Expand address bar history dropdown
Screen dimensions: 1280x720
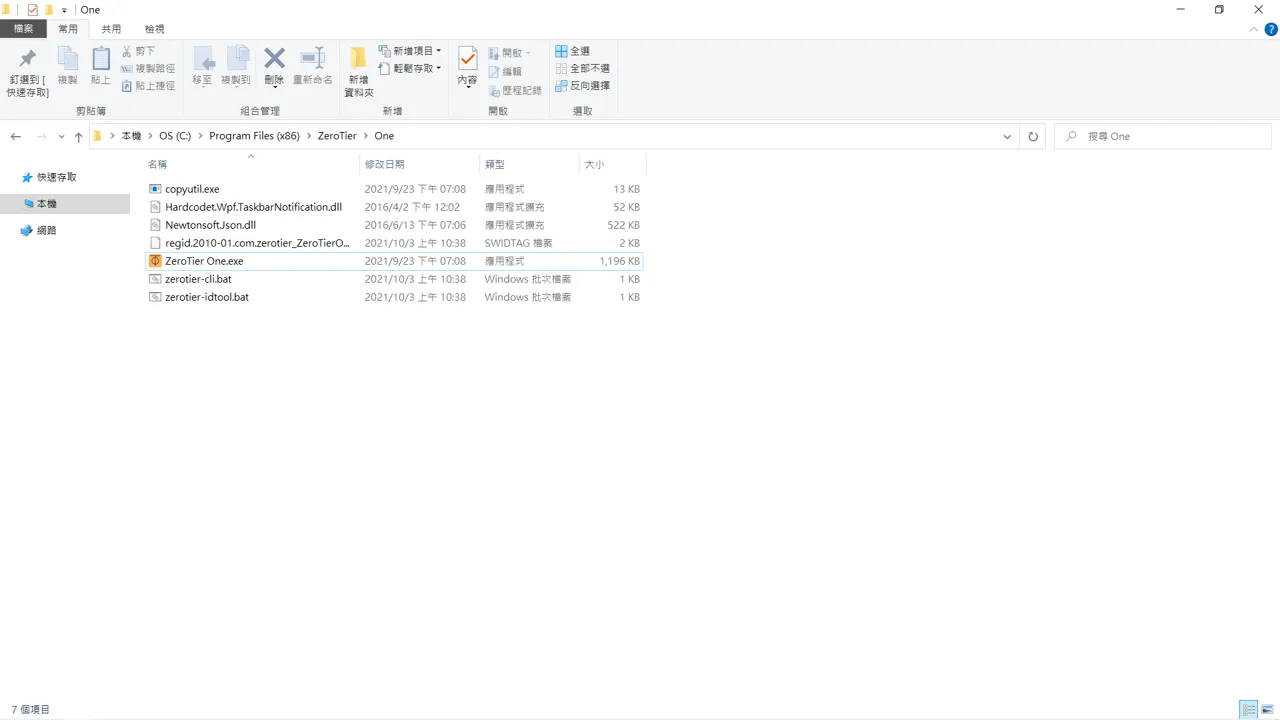tap(1007, 136)
